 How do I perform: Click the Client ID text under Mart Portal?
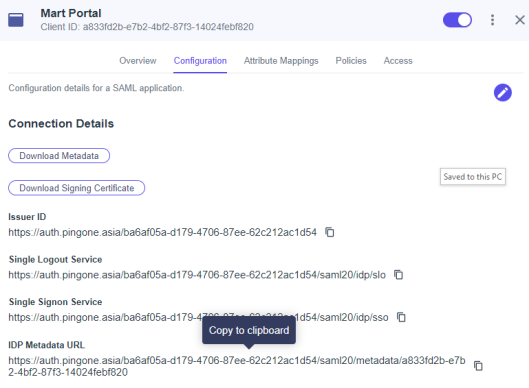147,27
